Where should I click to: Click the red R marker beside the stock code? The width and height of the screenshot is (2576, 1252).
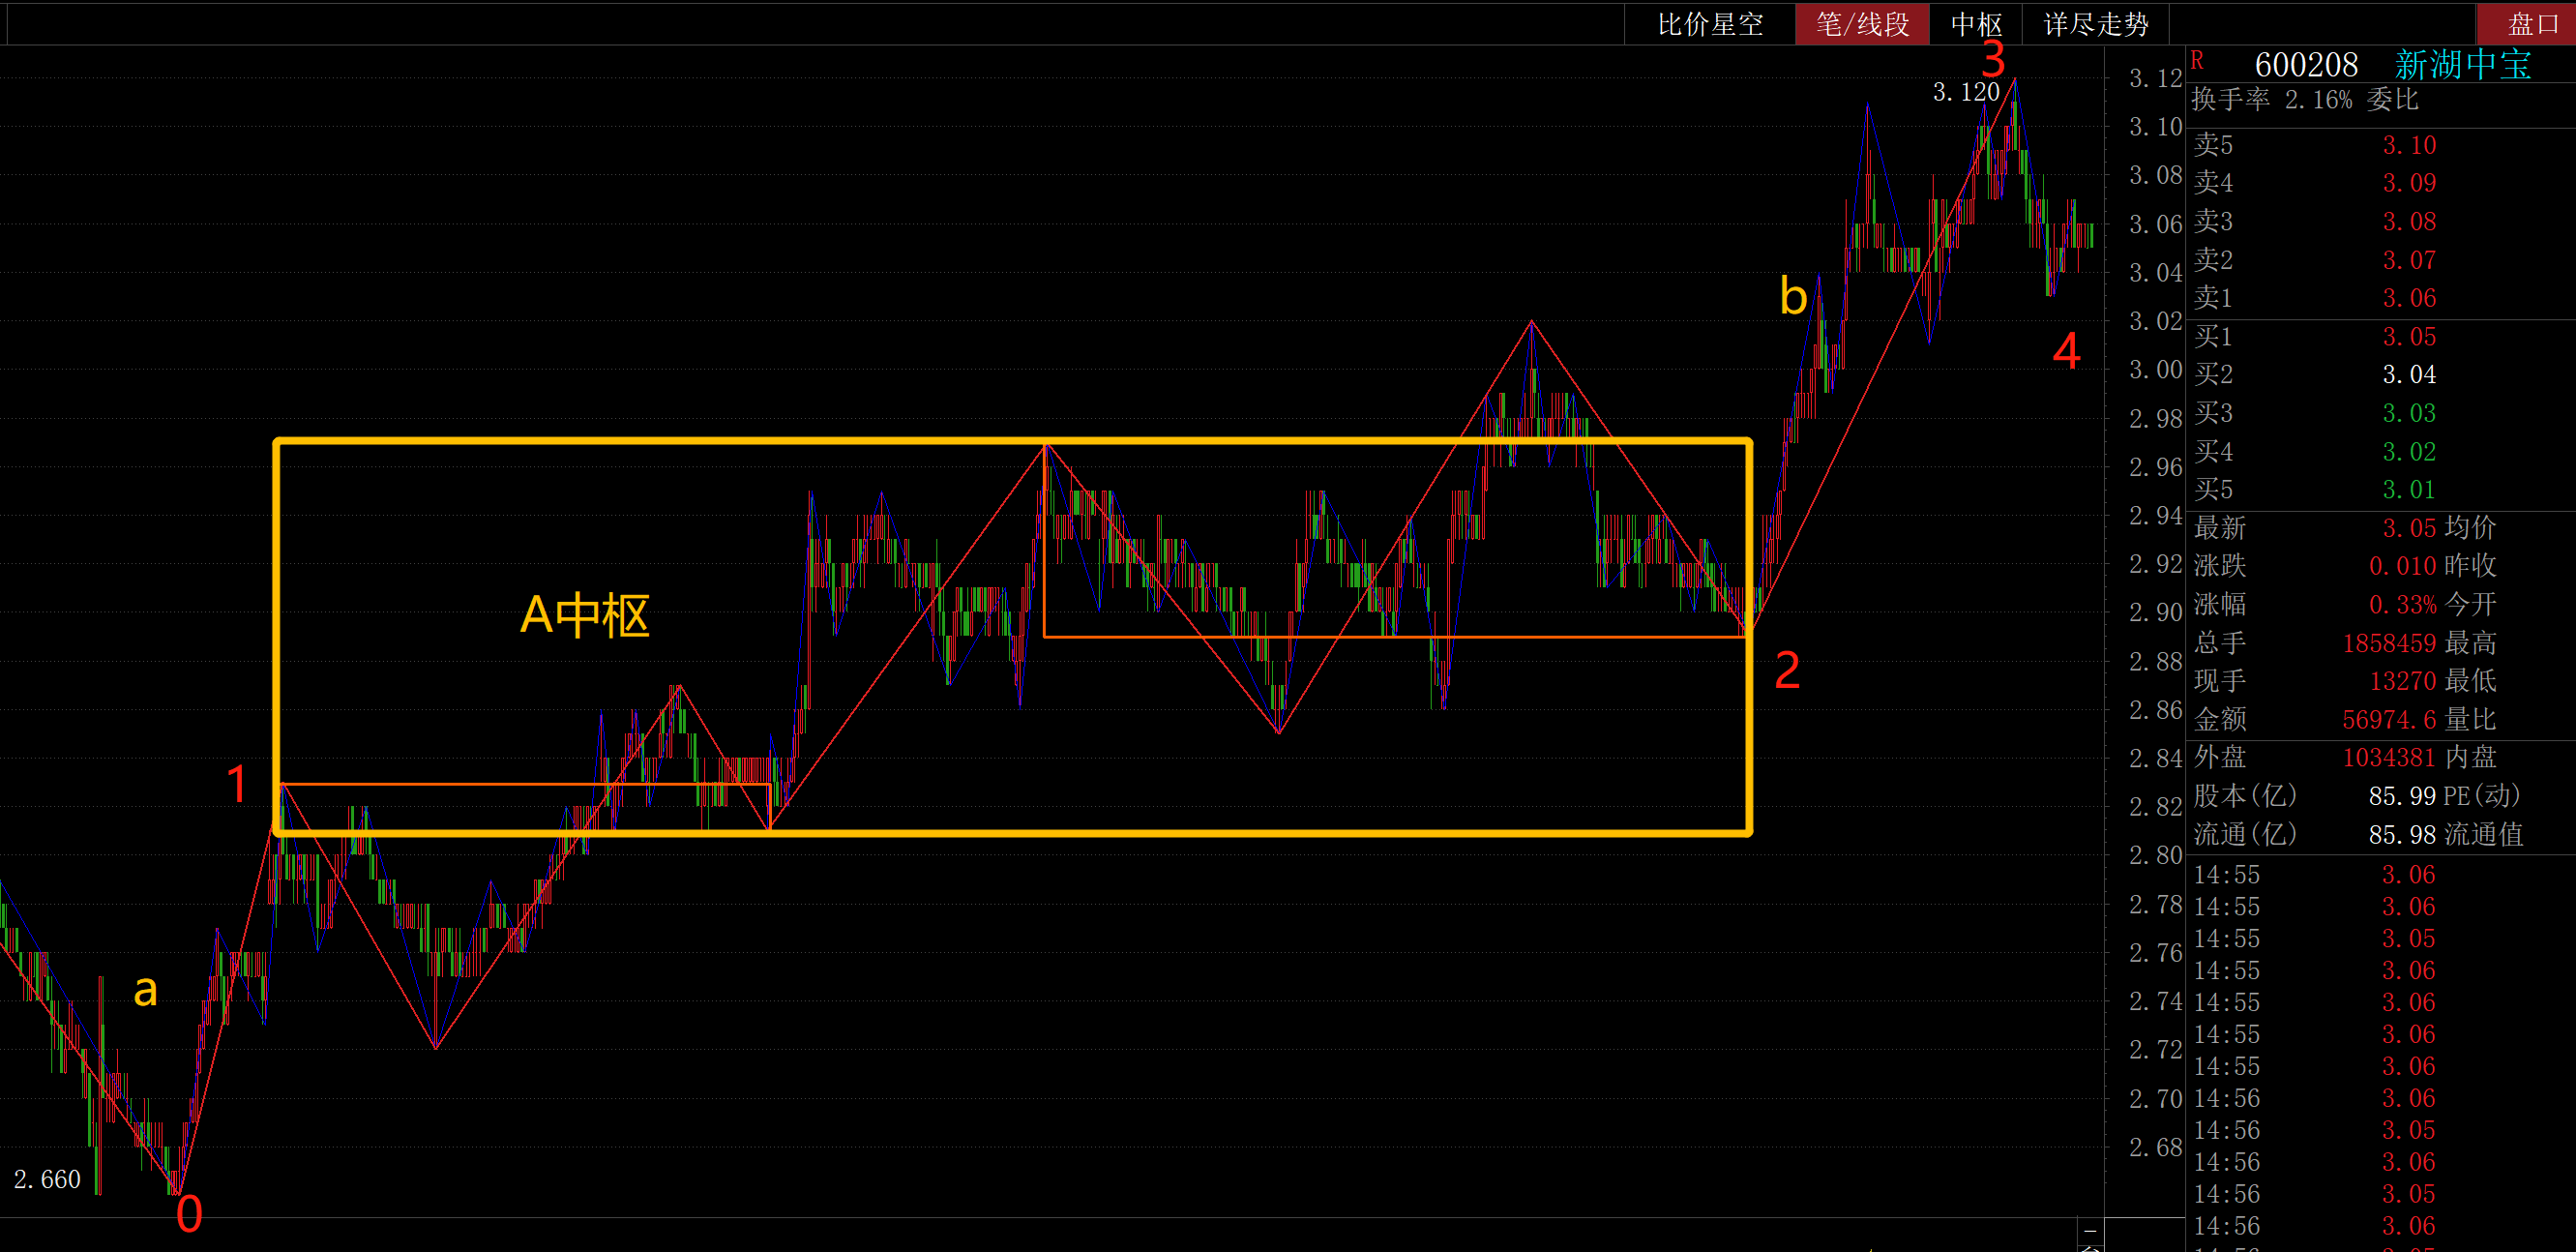point(2198,61)
